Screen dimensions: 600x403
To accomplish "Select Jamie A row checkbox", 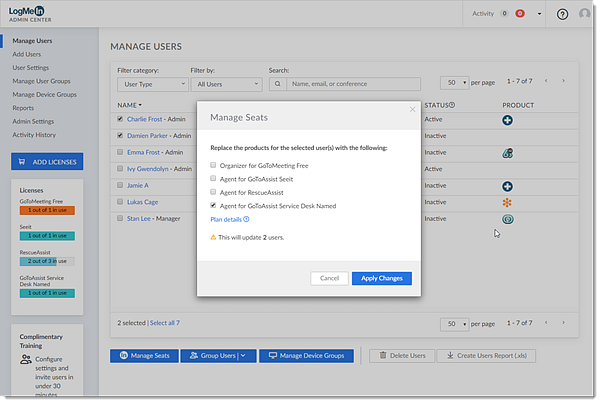I will pyautogui.click(x=120, y=185).
